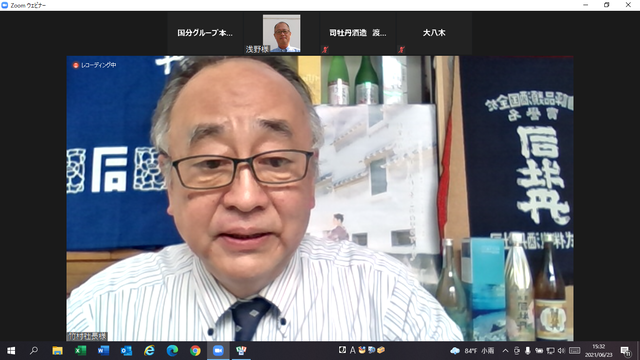Click the active Zoom taskbar icon
This screenshot has width=640, height=360.
[x=218, y=351]
